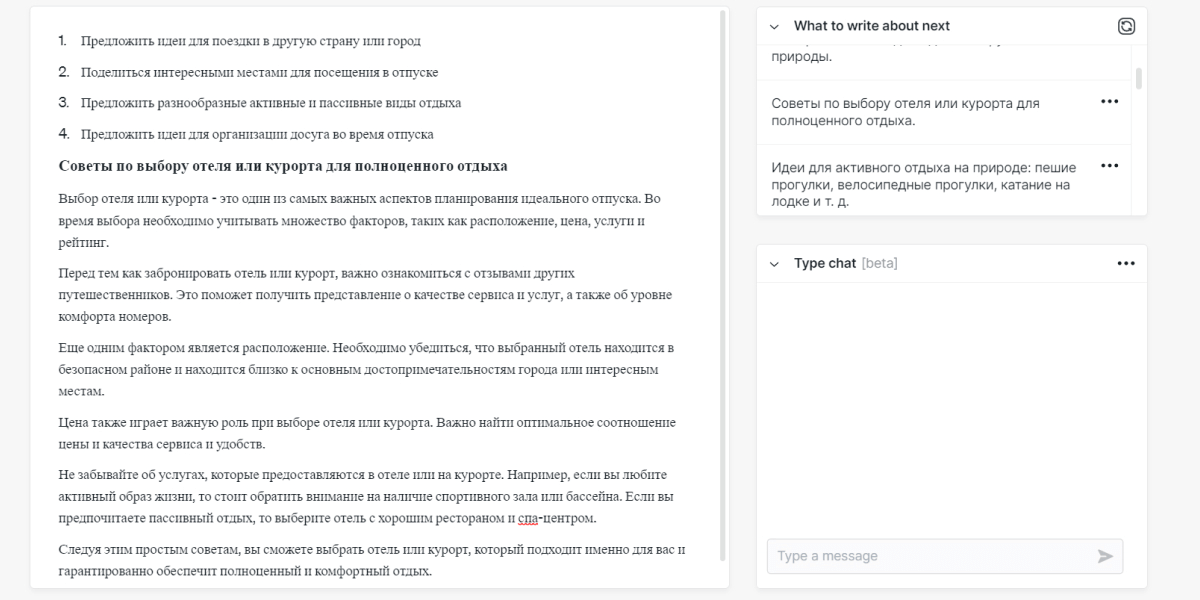This screenshot has height=600, width=1200.
Task: Place the cursor in the paragraph starting Еще одним фактором
Action: [x=367, y=369]
